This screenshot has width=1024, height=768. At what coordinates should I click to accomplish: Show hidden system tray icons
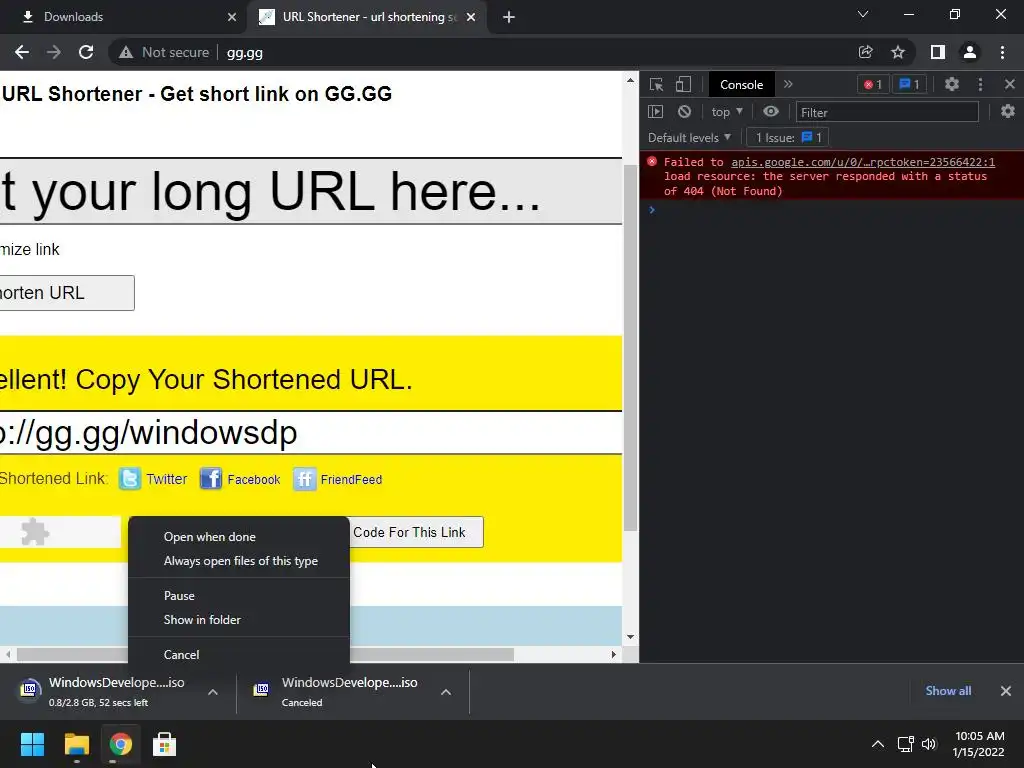(878, 744)
